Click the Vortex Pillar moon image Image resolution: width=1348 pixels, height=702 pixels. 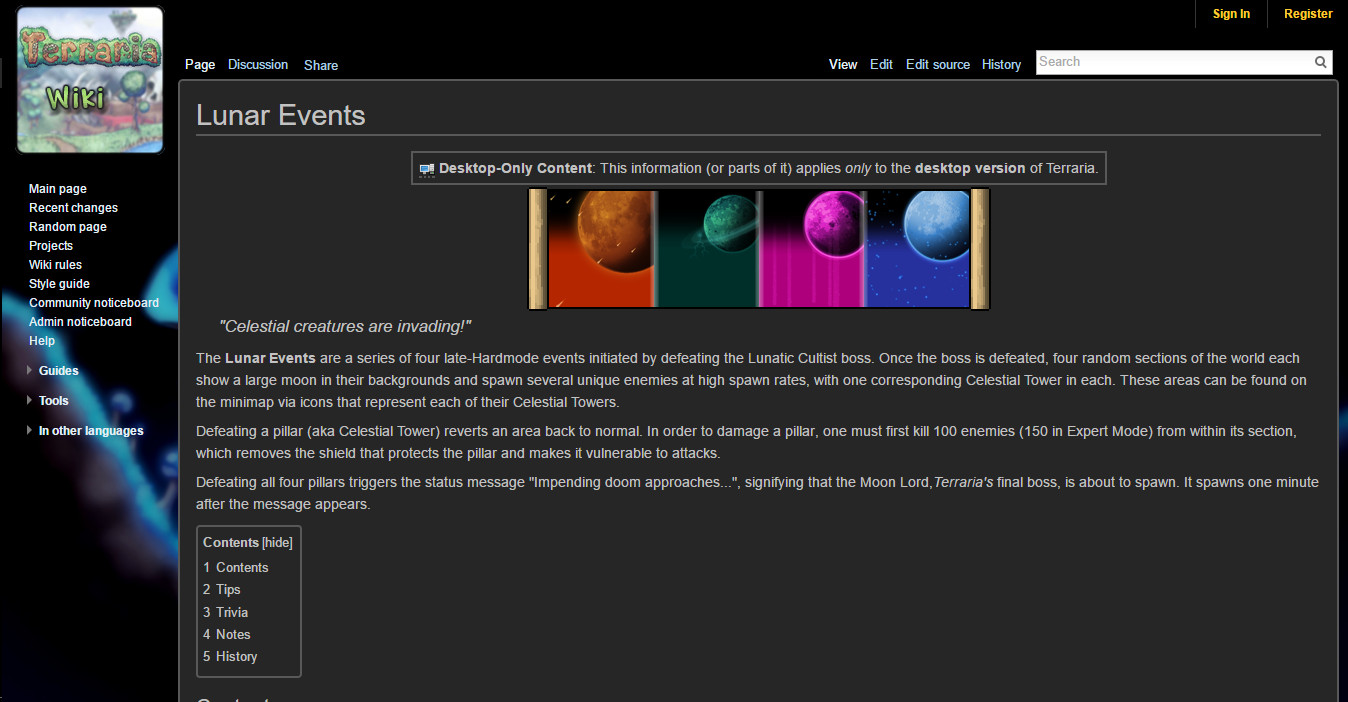click(707, 247)
